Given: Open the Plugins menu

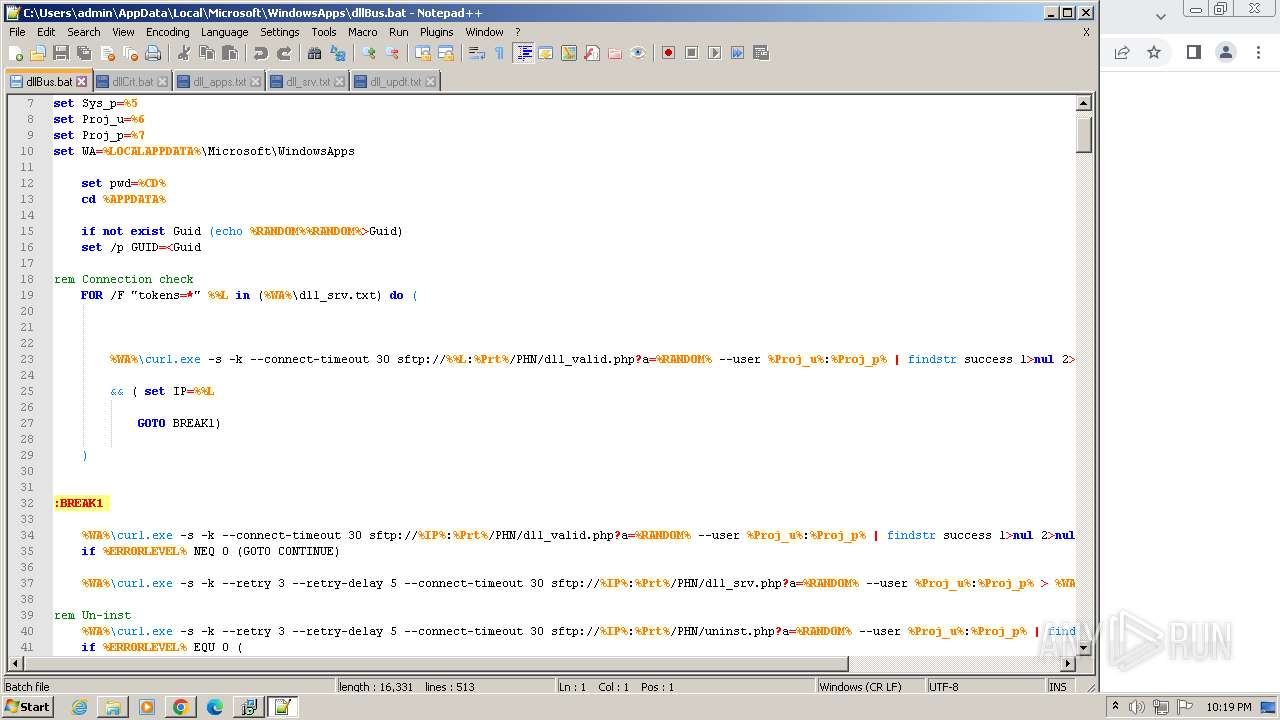Looking at the screenshot, I should 436,32.
